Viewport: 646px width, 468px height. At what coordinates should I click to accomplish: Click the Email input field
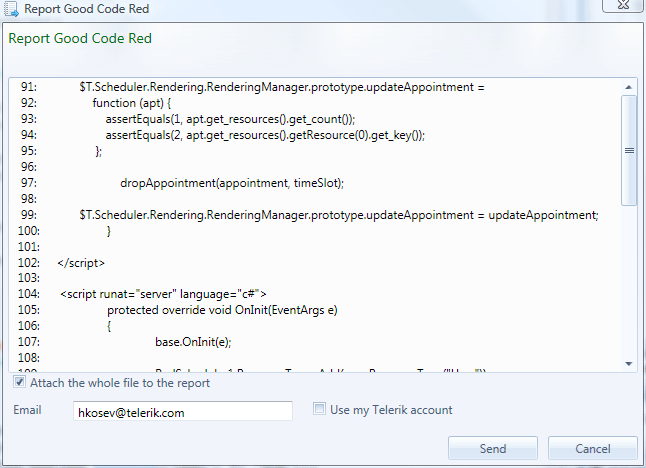click(183, 411)
